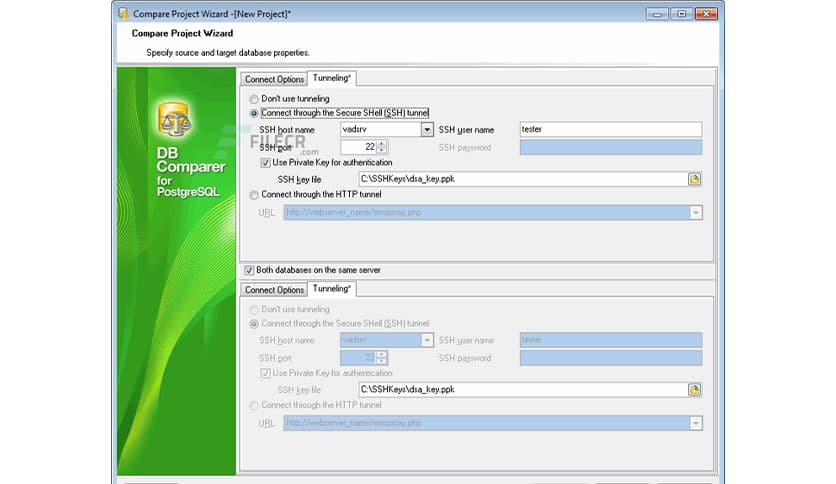Click the DB Comparer scales logo
The width and height of the screenshot is (836, 484).
tap(174, 119)
